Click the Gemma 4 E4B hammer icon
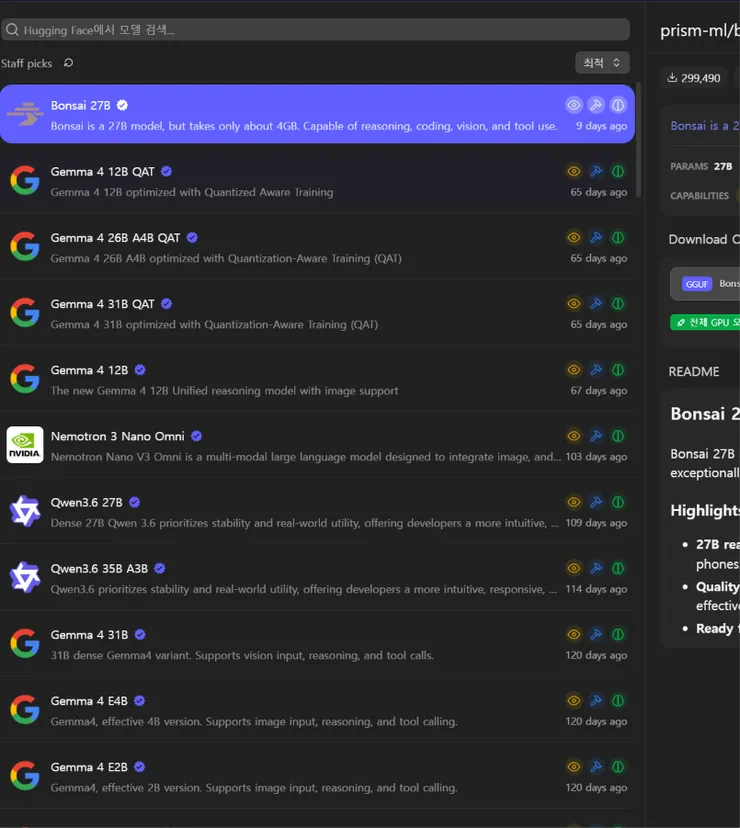This screenshot has height=828, width=740. 596,701
